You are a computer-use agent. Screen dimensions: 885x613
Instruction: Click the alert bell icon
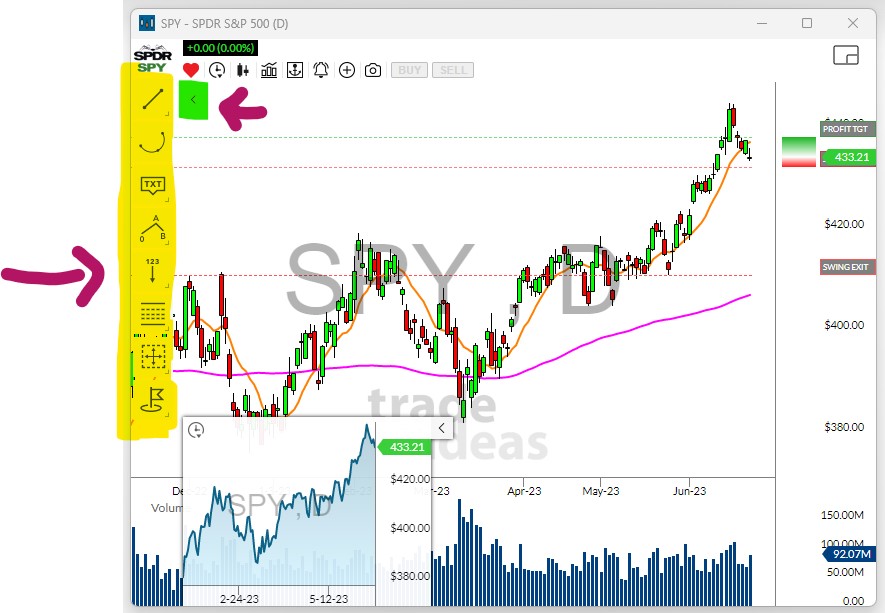321,70
